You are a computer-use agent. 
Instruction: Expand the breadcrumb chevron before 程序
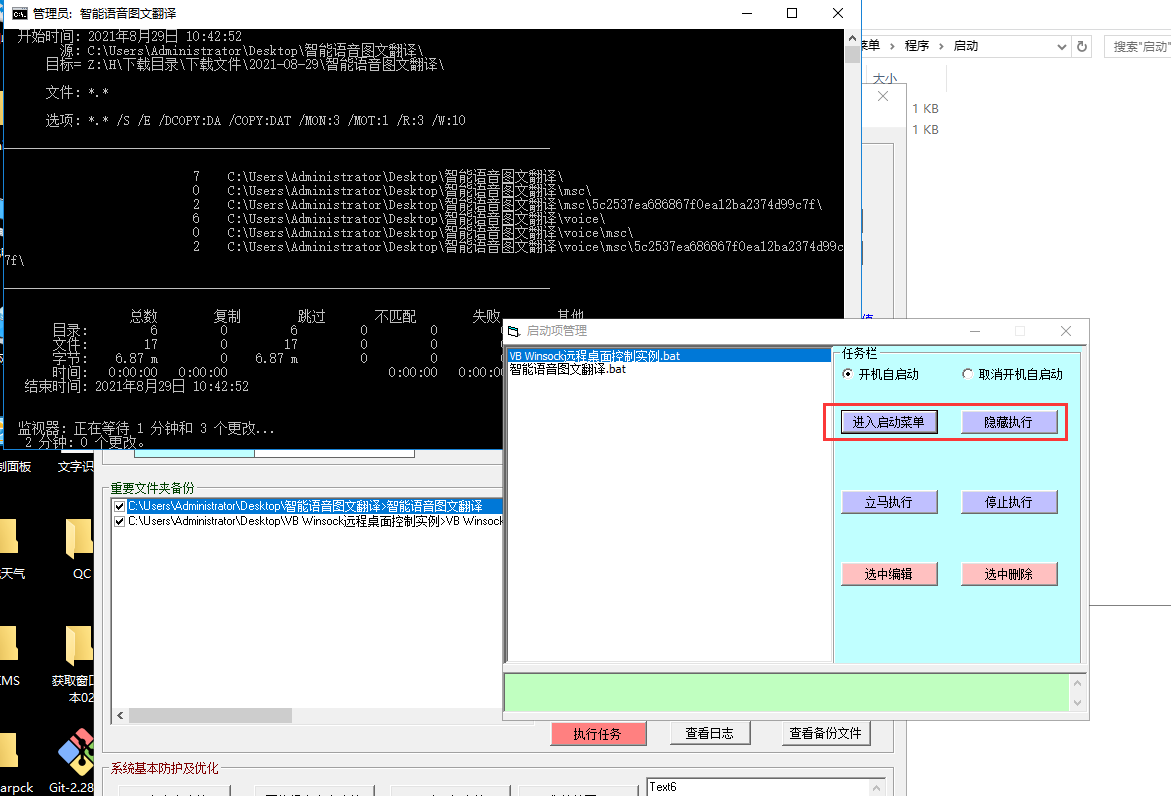click(894, 45)
